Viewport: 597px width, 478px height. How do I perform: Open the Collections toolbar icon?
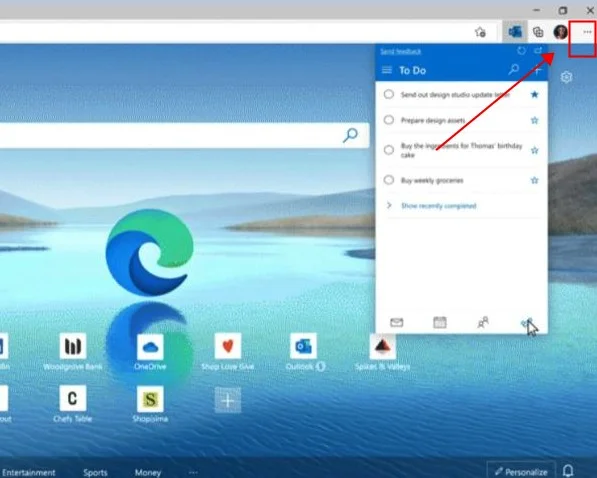click(x=538, y=32)
